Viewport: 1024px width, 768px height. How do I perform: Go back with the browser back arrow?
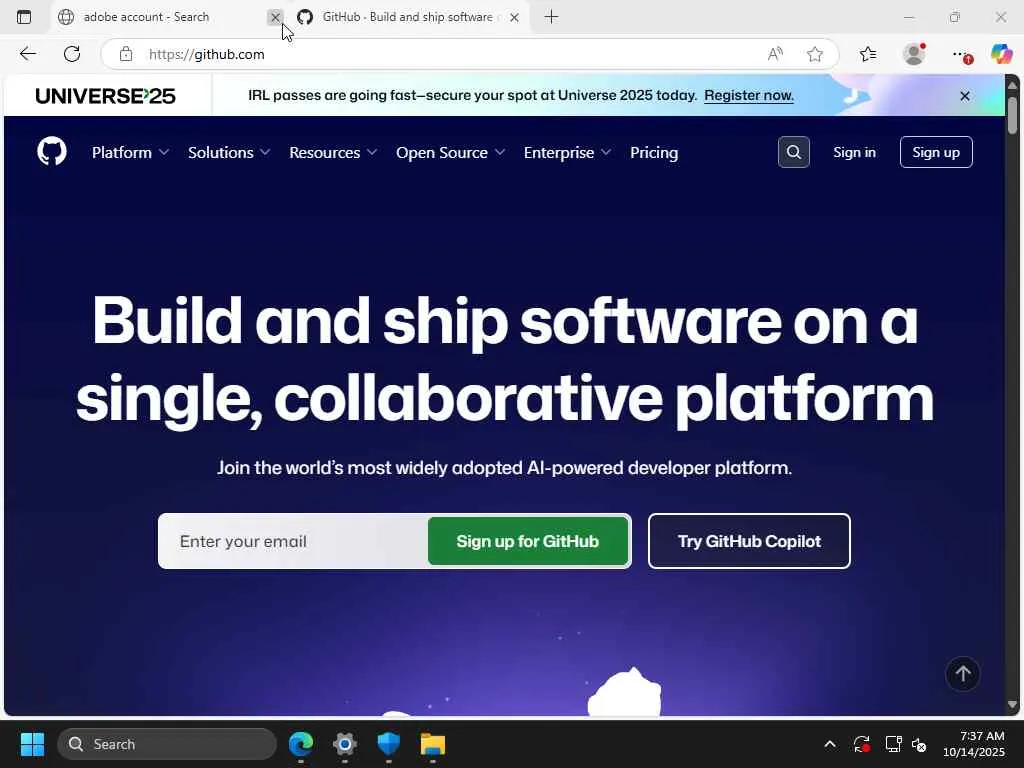point(27,54)
